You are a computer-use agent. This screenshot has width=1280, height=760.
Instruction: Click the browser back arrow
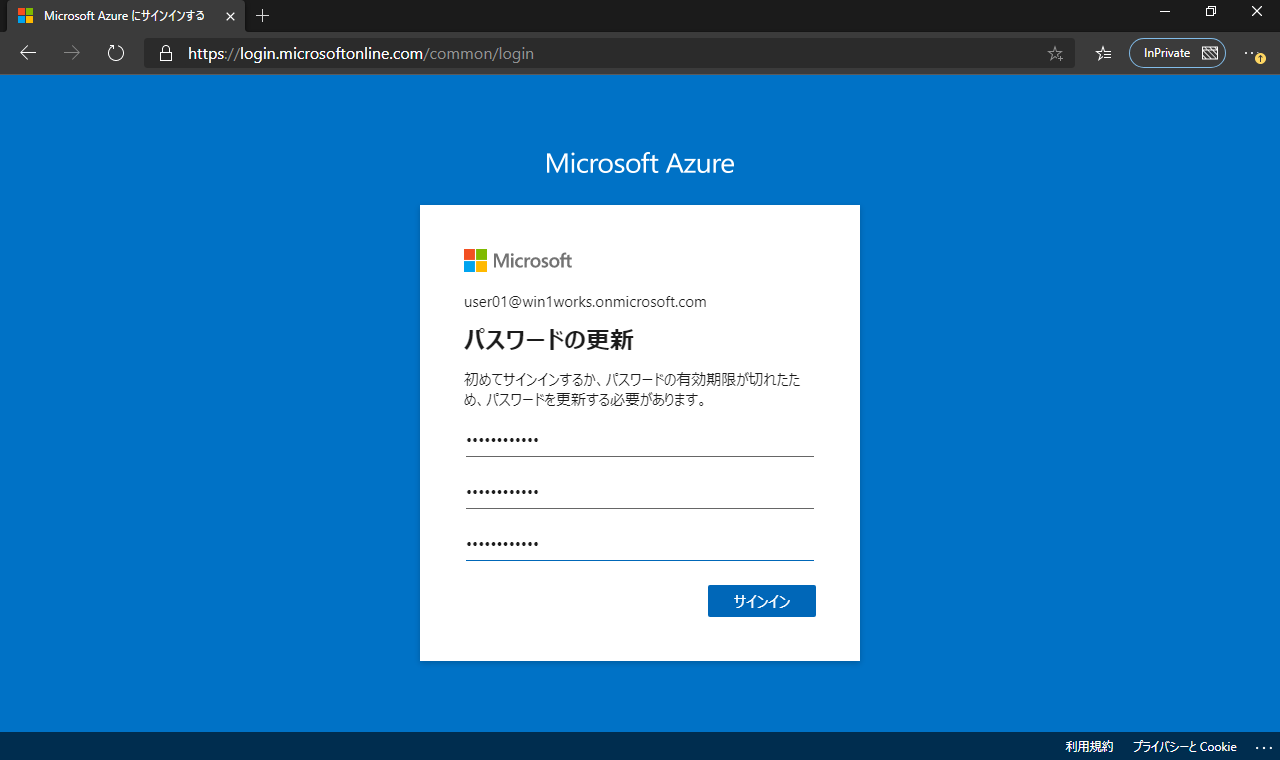28,53
